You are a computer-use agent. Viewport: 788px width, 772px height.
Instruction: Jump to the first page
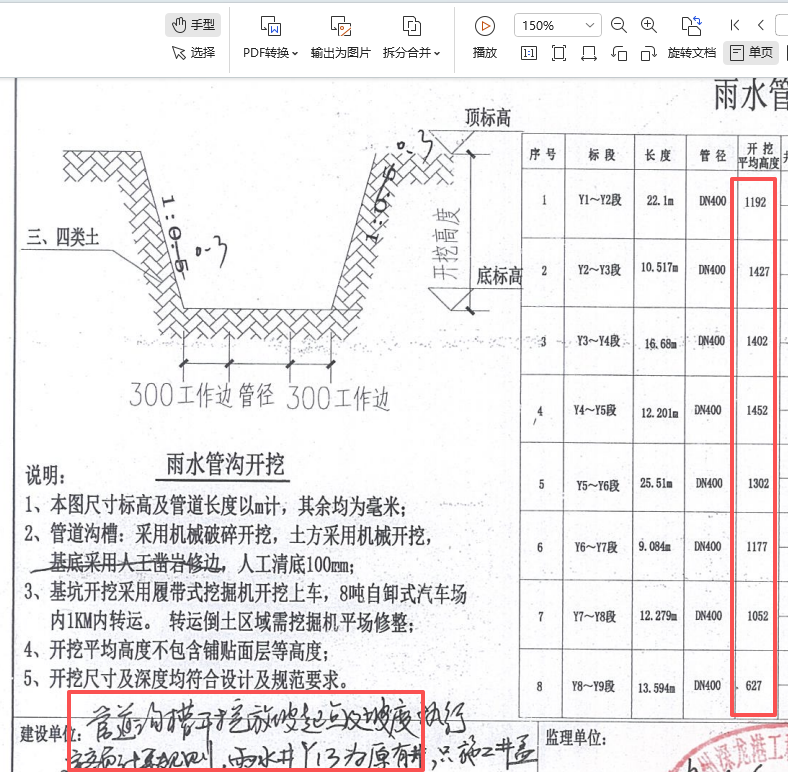pos(734,25)
